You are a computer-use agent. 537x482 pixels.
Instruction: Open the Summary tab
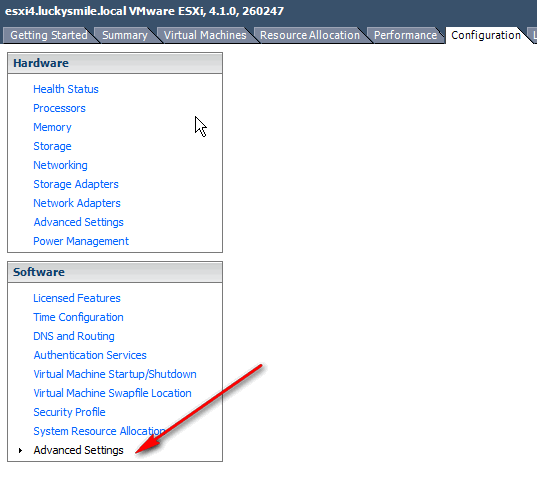[x=125, y=35]
